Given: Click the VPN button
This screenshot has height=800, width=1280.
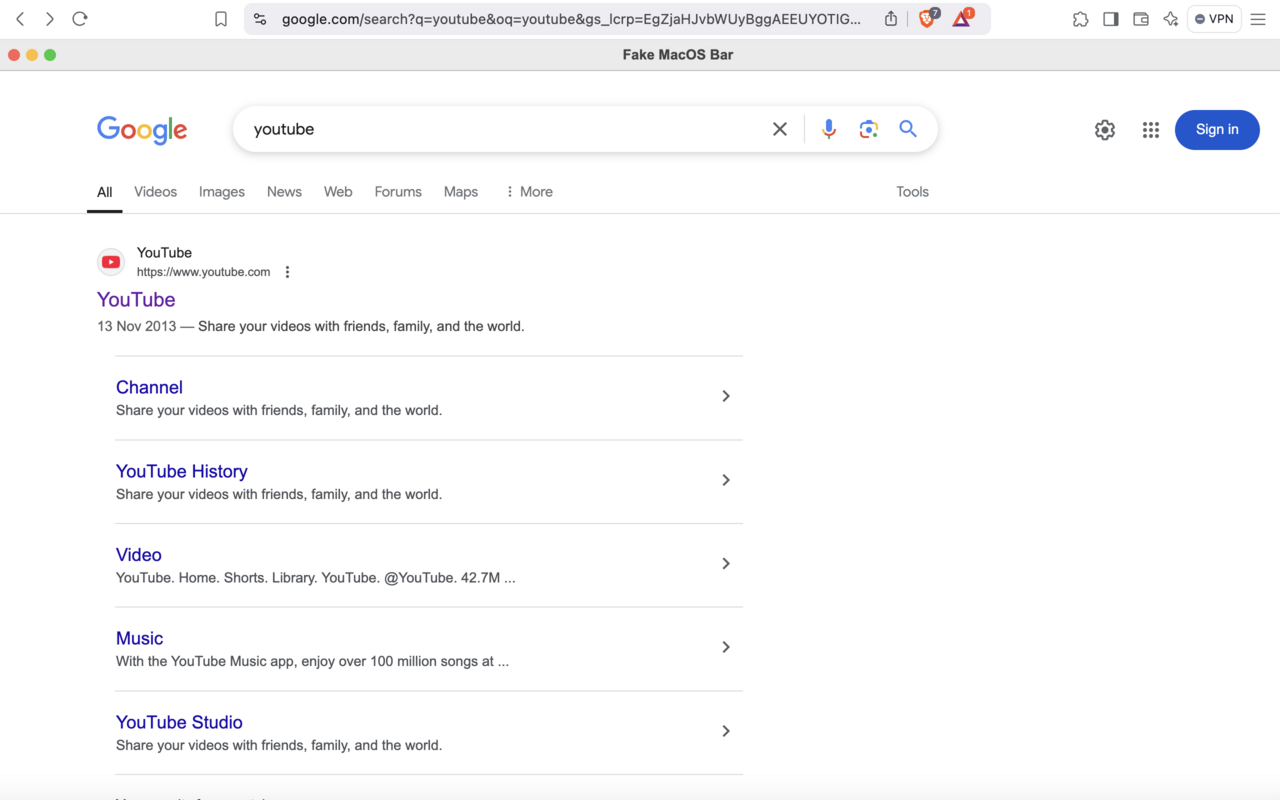Looking at the screenshot, I should tap(1214, 19).
